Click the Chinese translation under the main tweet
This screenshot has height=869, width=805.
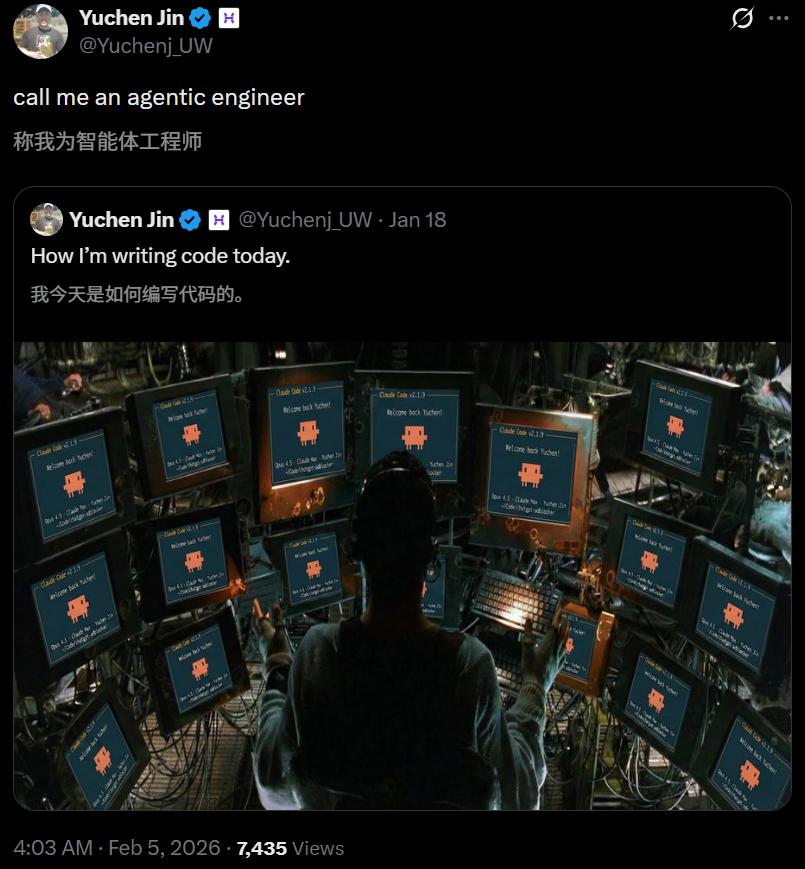point(107,141)
